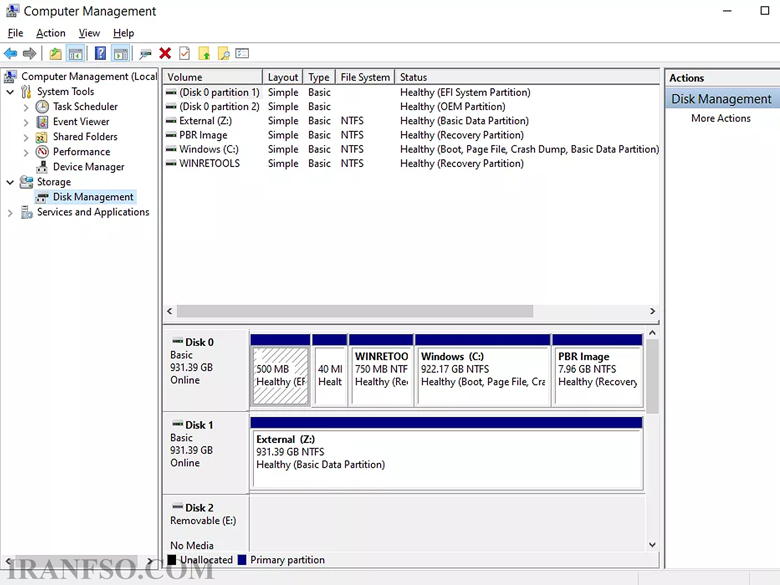The height and width of the screenshot is (585, 780).
Task: Open the Action menu
Action: [x=51, y=33]
